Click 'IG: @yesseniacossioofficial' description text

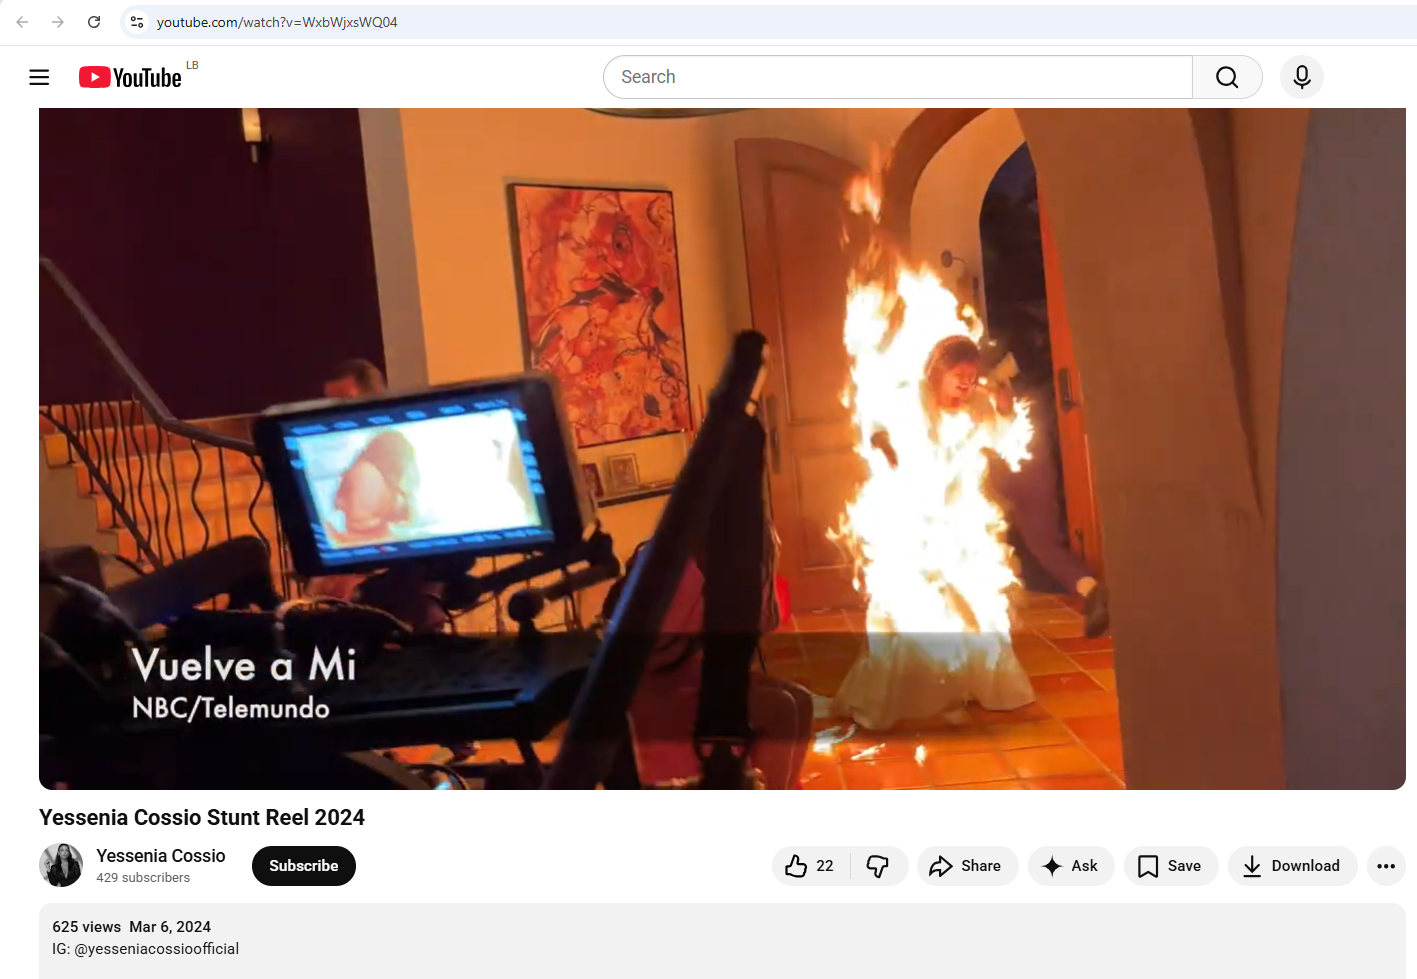tap(146, 949)
